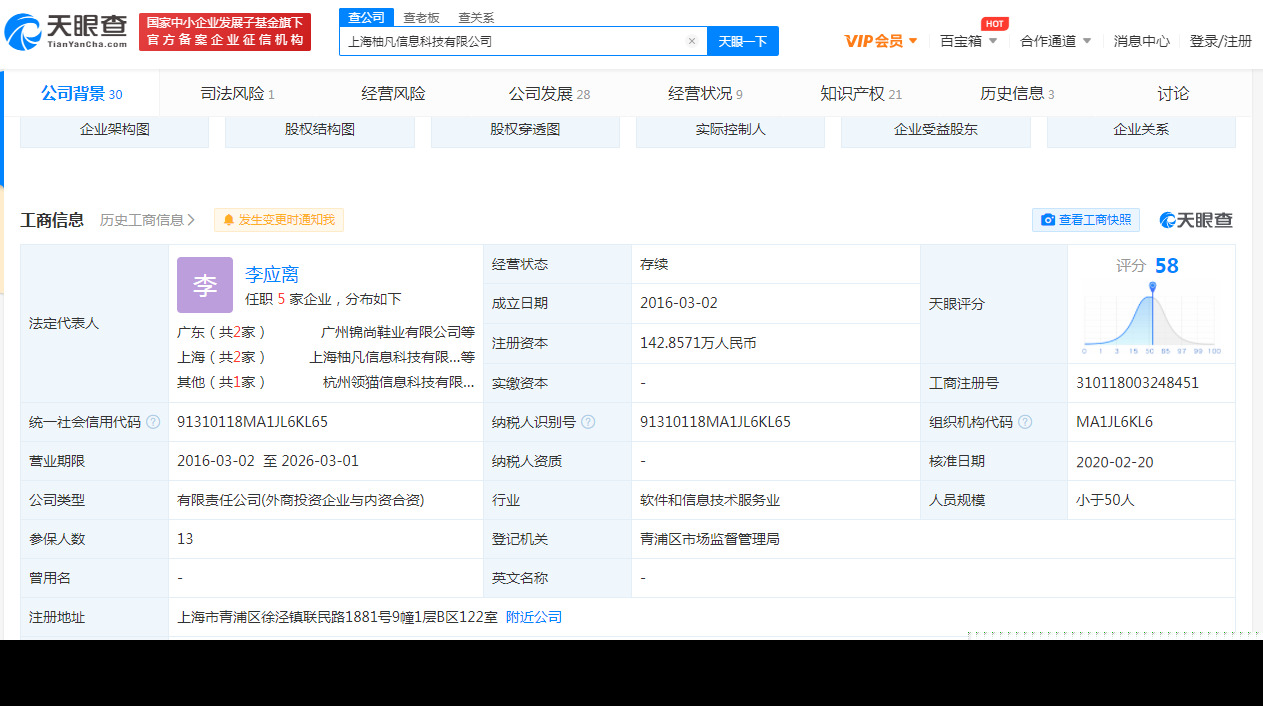This screenshot has width=1263, height=706.
Task: Open the 历史信息 tab
Action: coord(1017,94)
